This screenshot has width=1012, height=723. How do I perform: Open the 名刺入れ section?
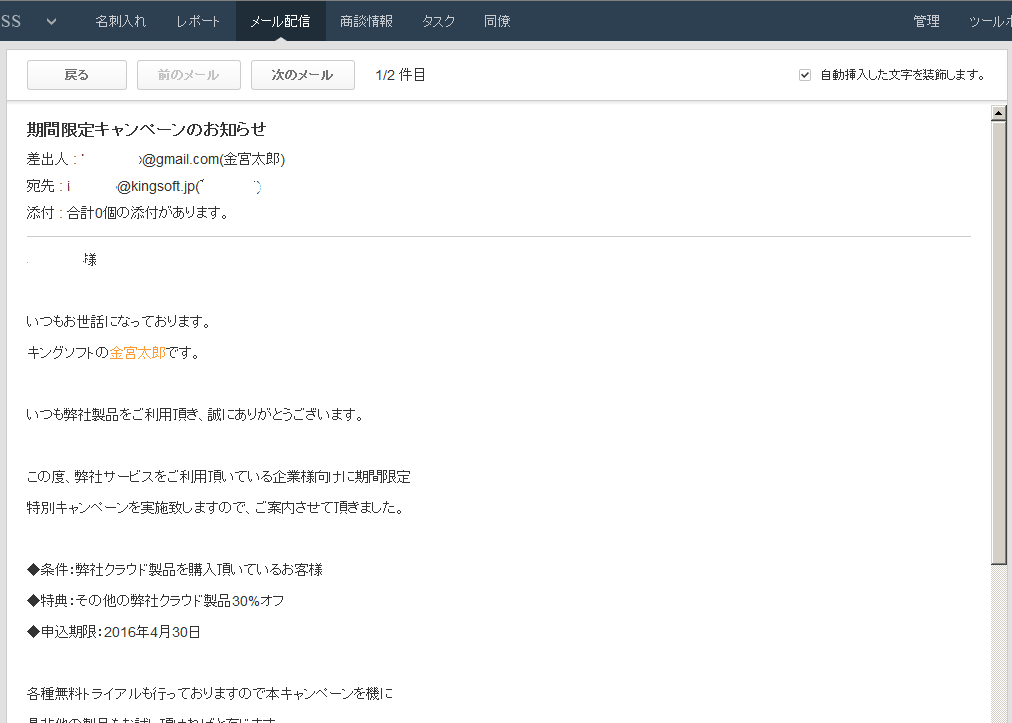pyautogui.click(x=120, y=20)
